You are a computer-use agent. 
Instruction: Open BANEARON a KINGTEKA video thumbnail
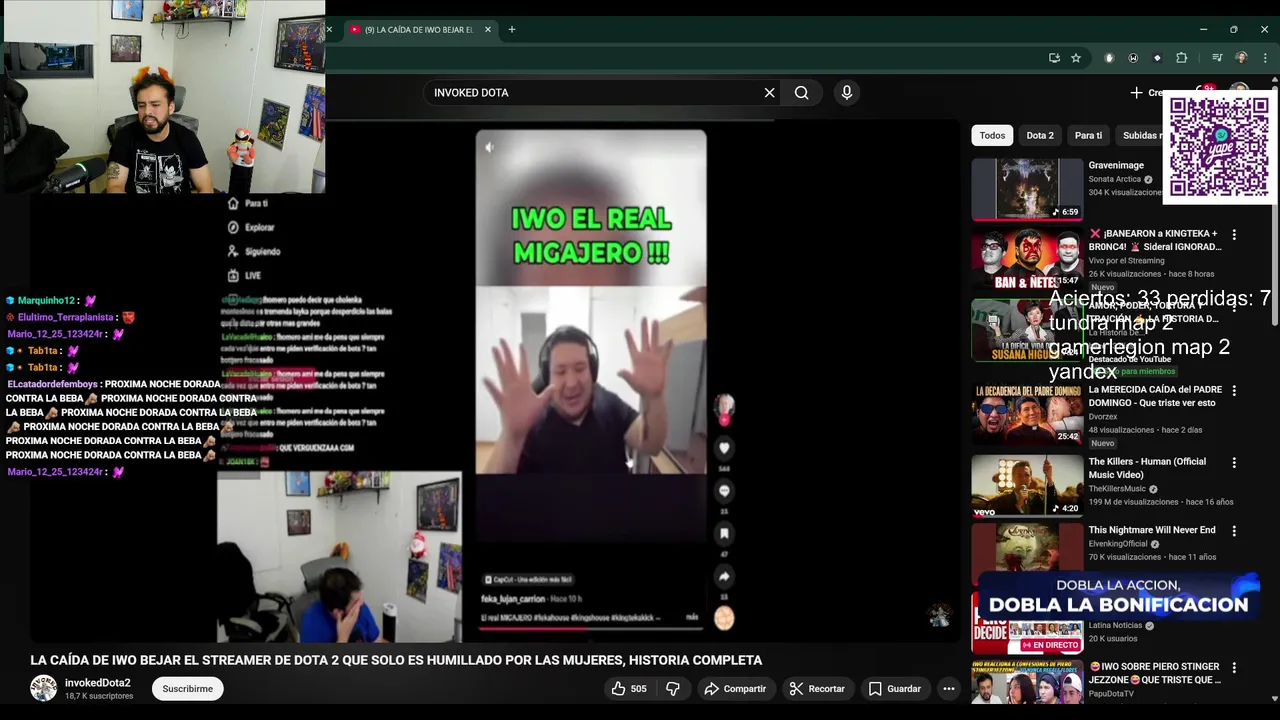1027,259
